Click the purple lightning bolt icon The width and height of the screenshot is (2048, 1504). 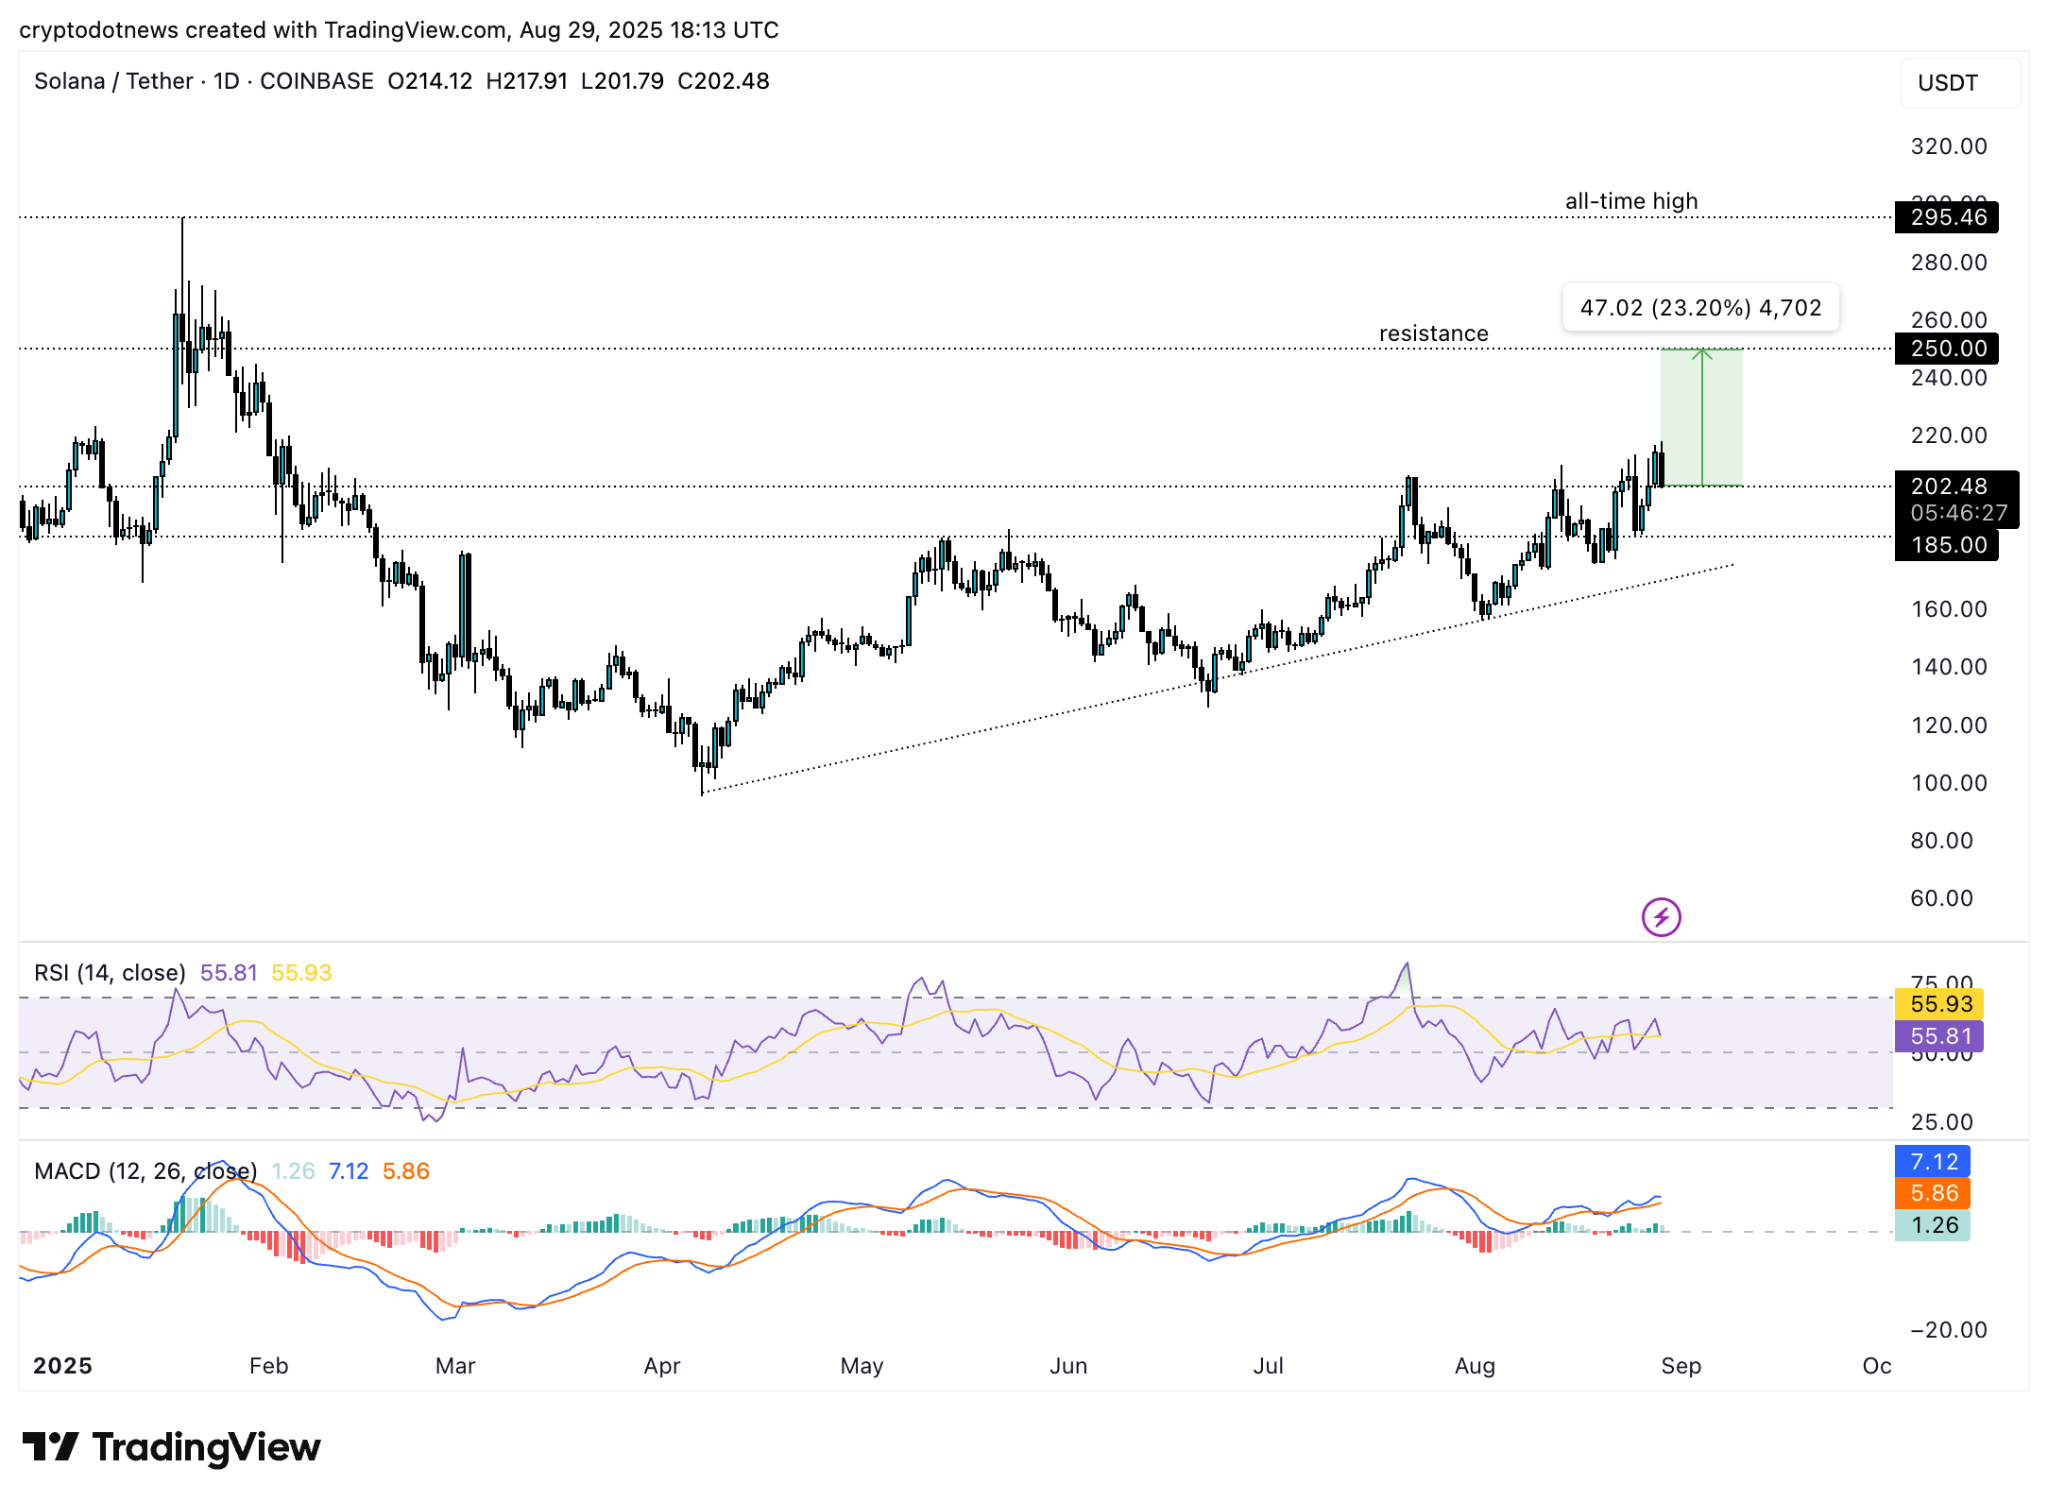(x=1660, y=916)
